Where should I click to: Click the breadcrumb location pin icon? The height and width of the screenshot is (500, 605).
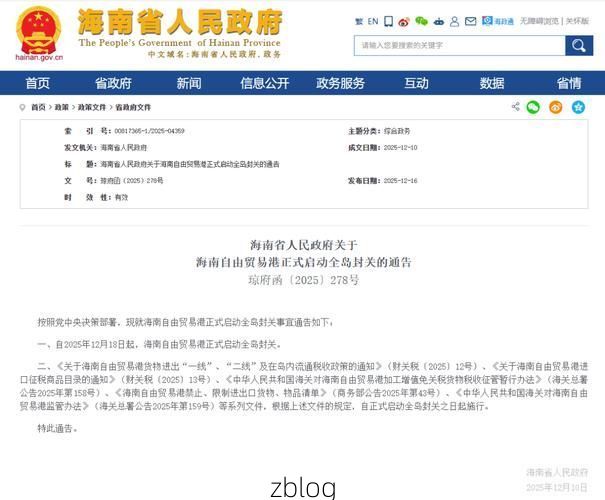coord(22,107)
